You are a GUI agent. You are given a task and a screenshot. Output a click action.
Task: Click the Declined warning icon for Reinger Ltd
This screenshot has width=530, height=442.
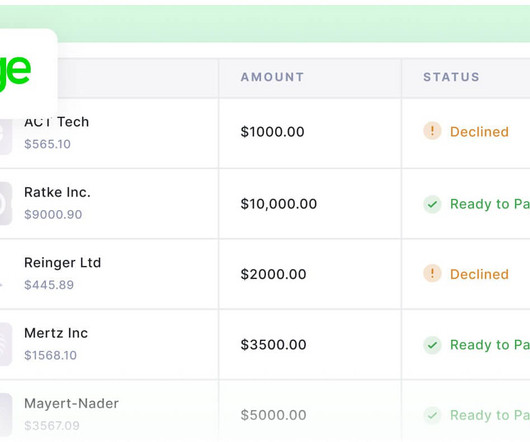coord(432,273)
